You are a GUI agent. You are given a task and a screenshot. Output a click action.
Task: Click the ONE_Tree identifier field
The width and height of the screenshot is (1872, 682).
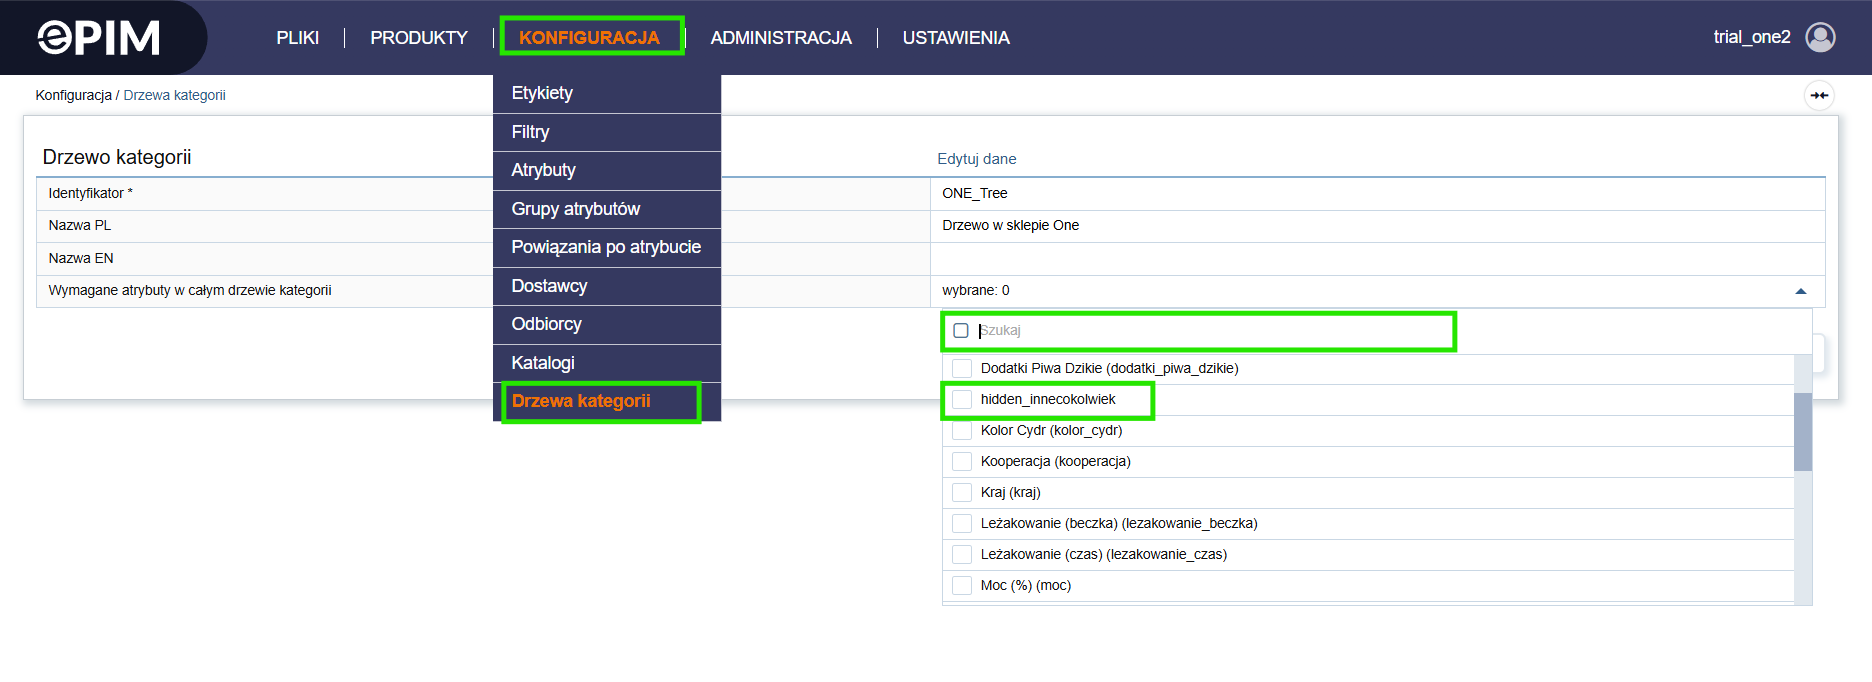point(1377,194)
